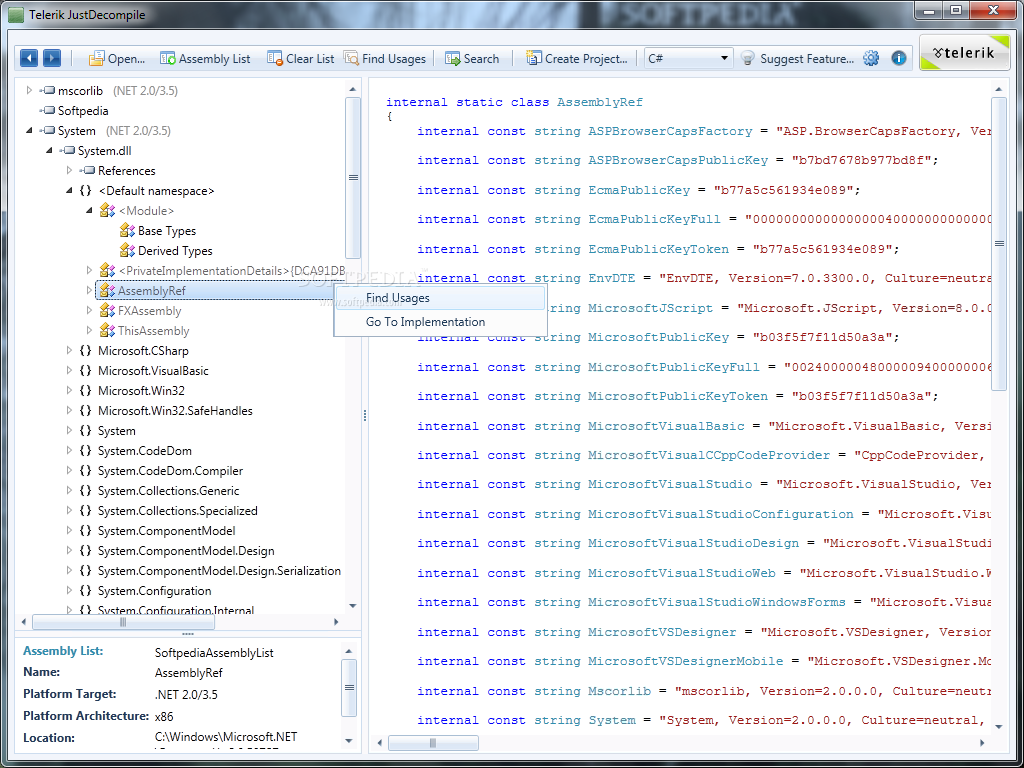
Task: Expand the Microsoft.Win32 namespace
Action: coord(69,391)
